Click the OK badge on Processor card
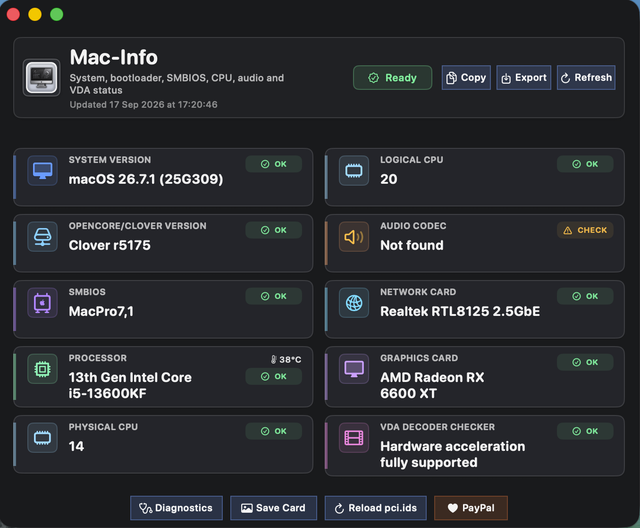 (273, 376)
